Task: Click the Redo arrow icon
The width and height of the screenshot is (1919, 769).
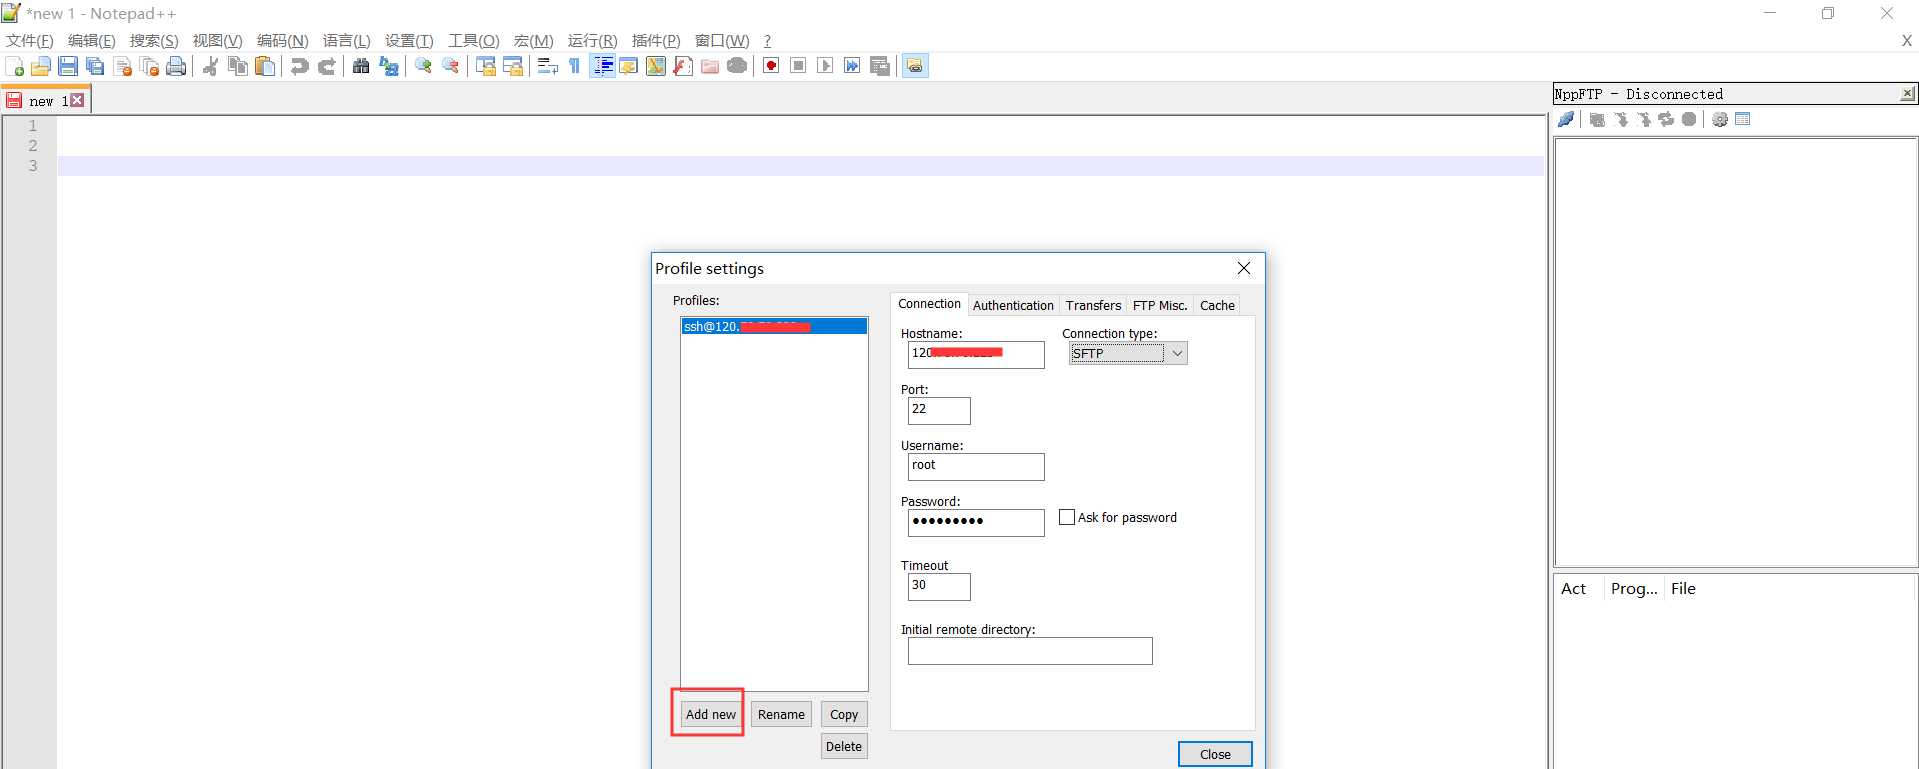Action: click(326, 66)
